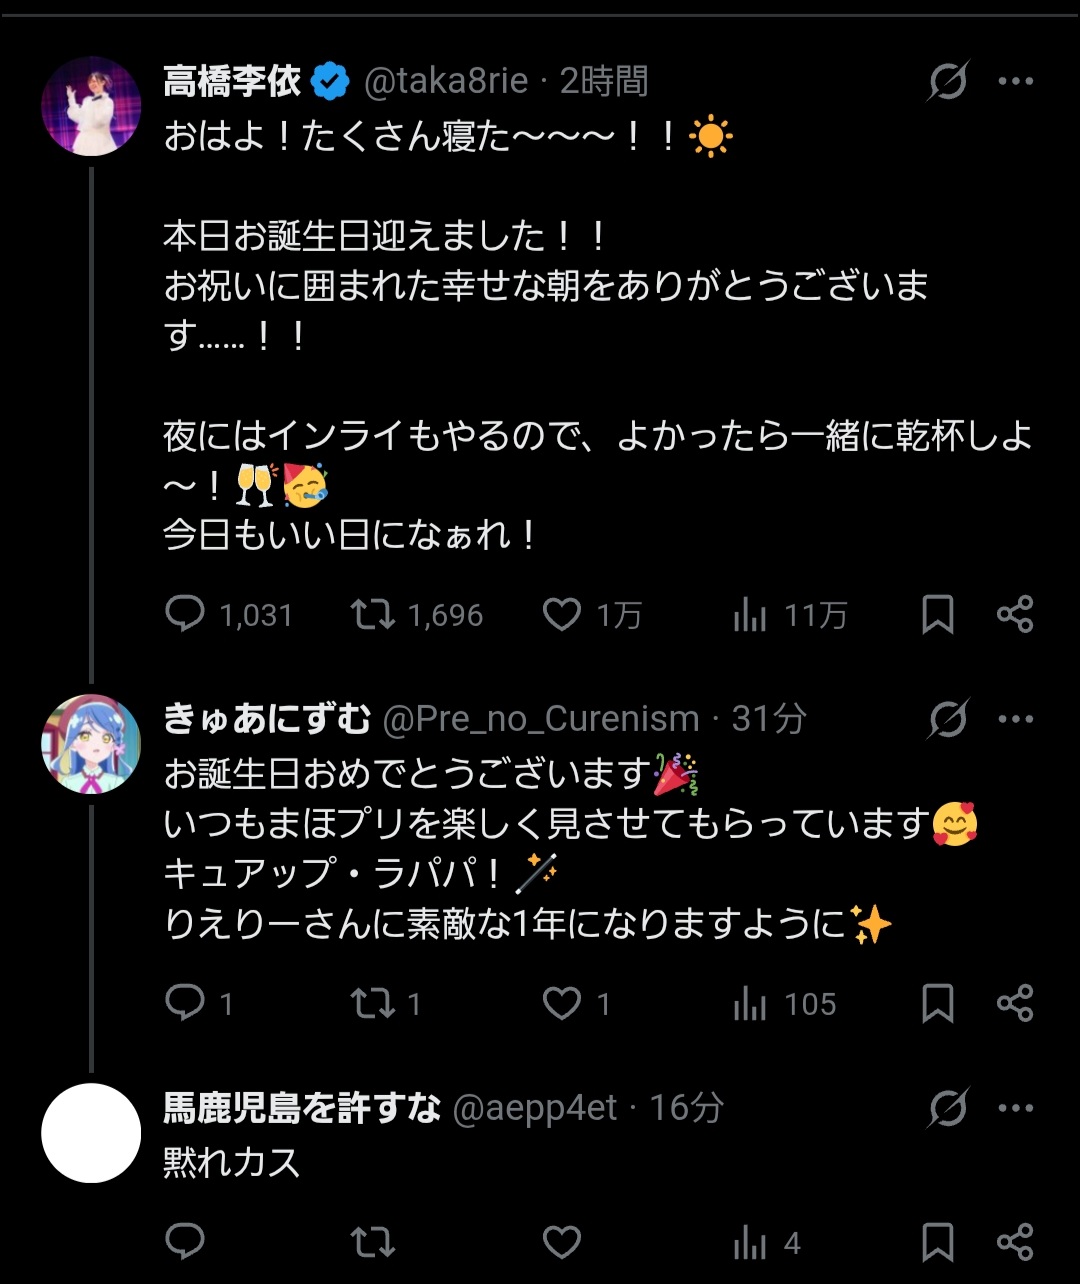View 高橋李依's profile avatar
Screen dimensions: 1080x1284
91,106
